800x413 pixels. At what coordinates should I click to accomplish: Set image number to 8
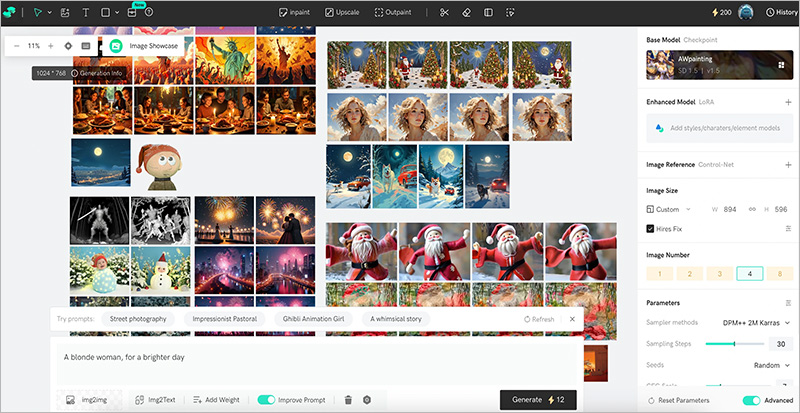tap(780, 274)
